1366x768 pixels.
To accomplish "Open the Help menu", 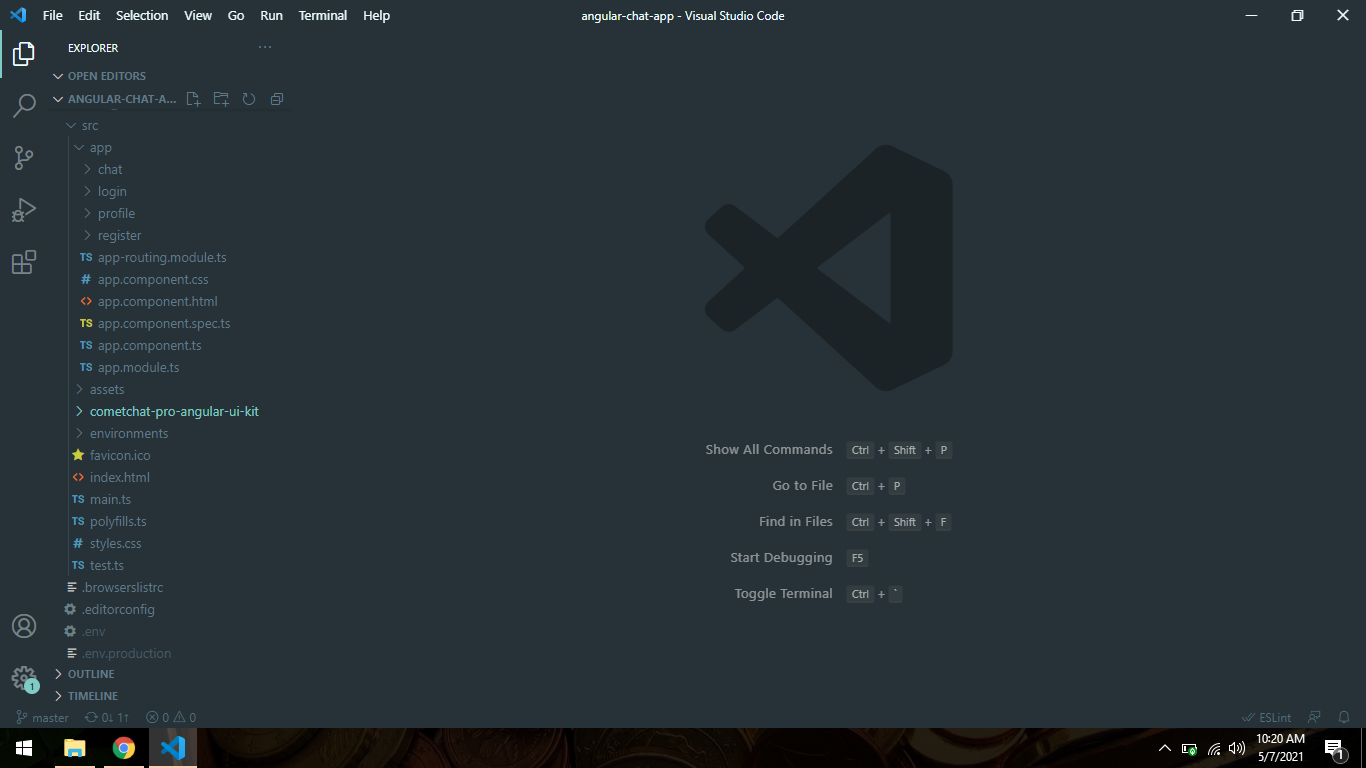I will [377, 15].
